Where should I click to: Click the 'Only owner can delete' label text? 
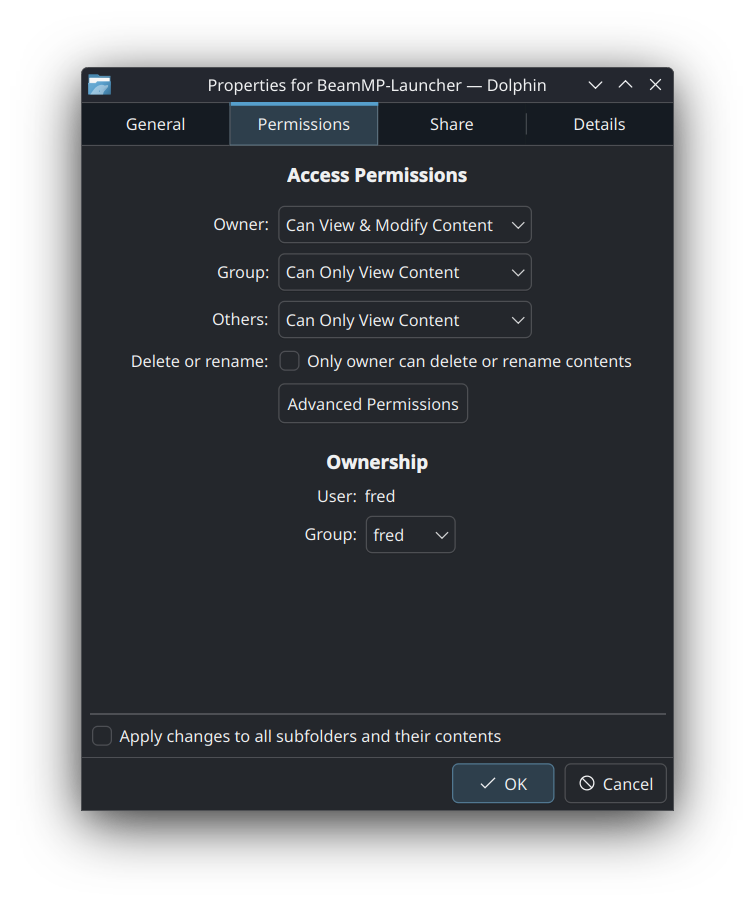click(469, 361)
